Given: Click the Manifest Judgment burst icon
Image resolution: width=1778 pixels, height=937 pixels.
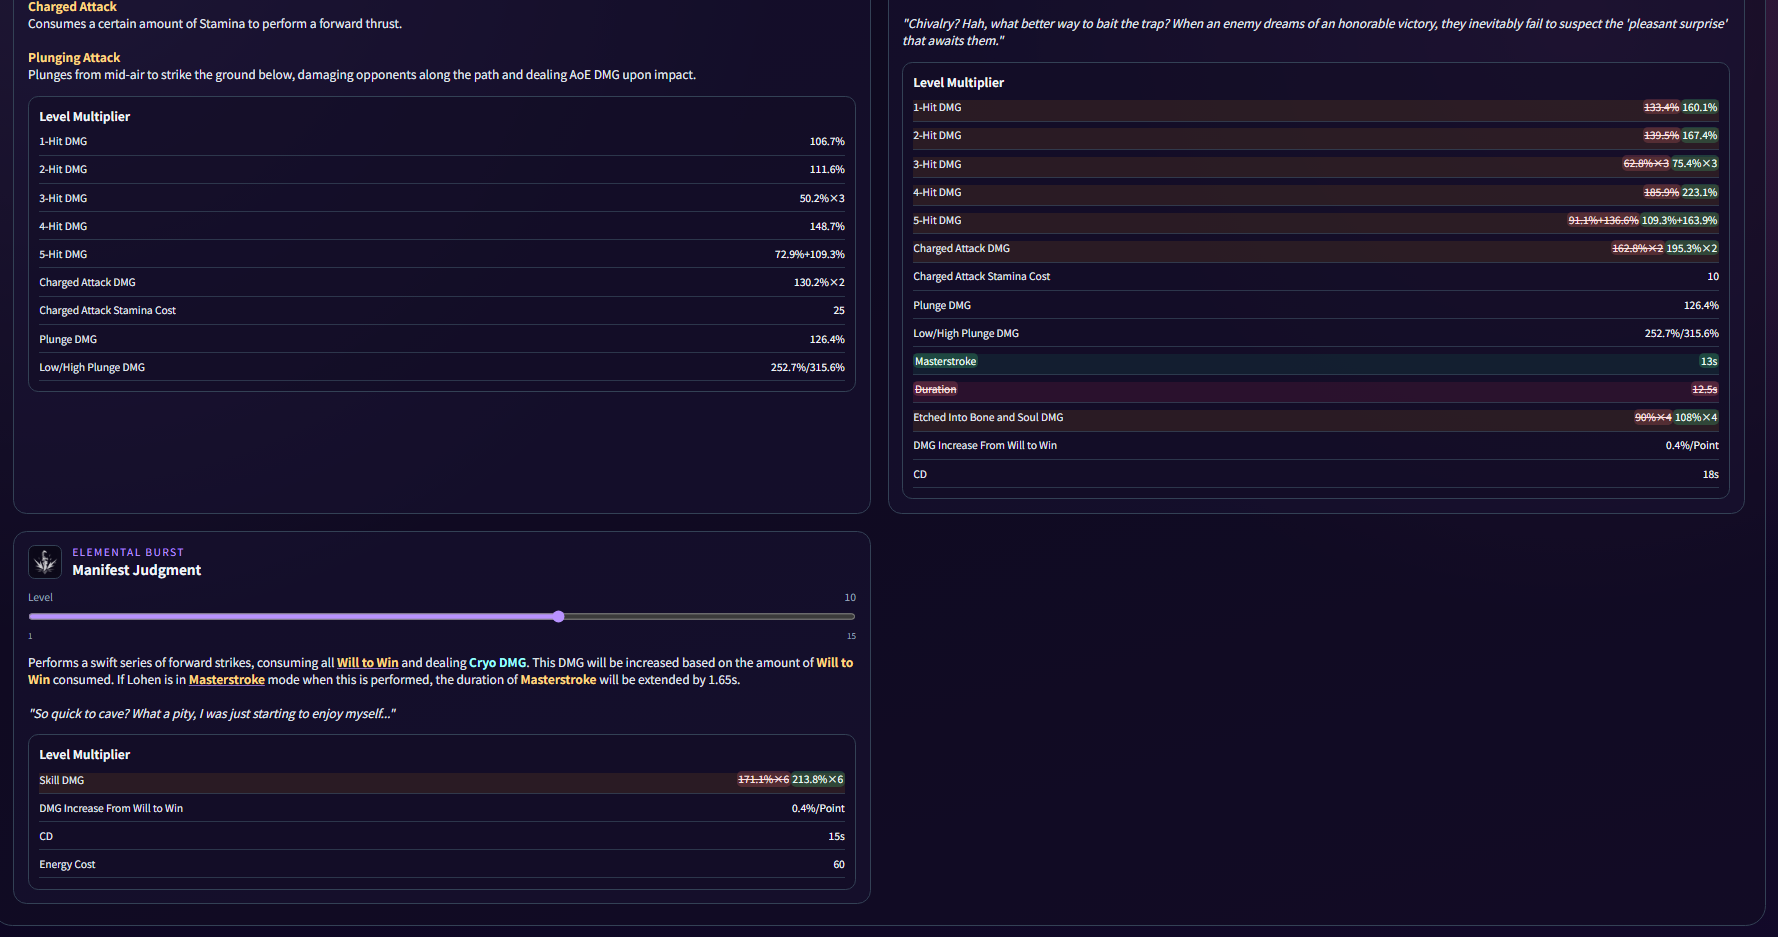Looking at the screenshot, I should [45, 562].
